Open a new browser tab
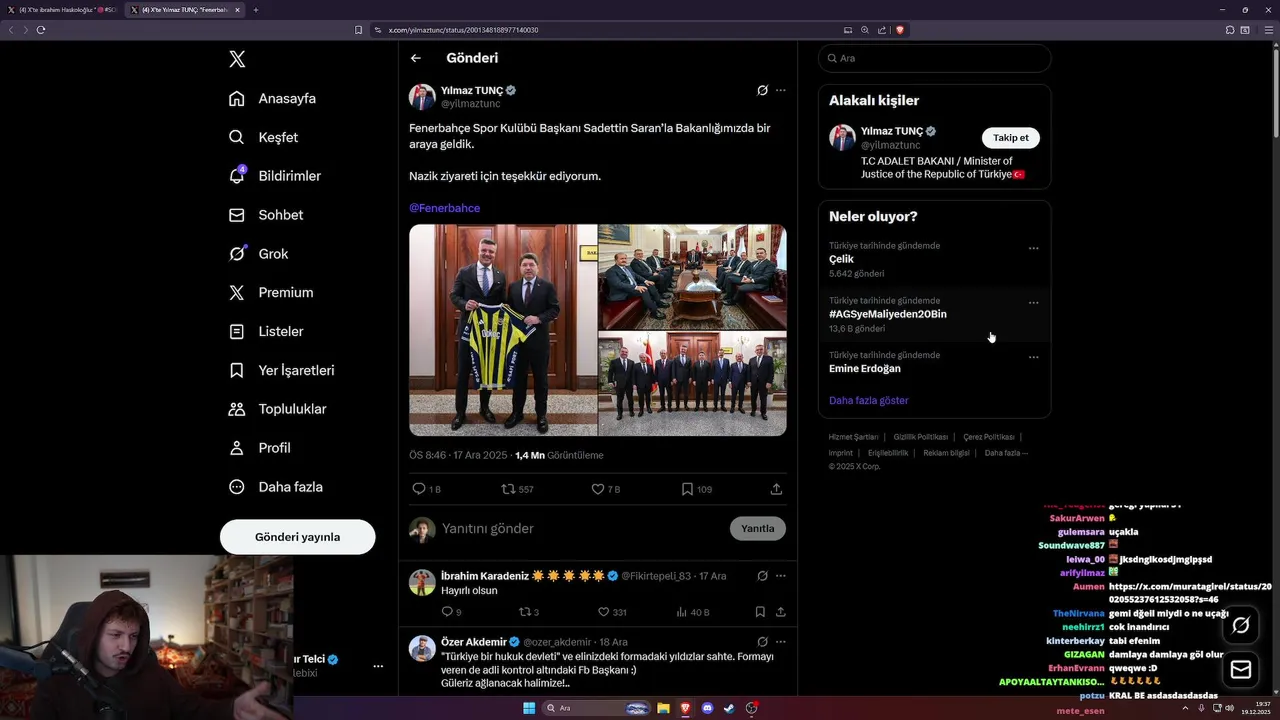Image resolution: width=1280 pixels, height=720 pixels. click(256, 10)
